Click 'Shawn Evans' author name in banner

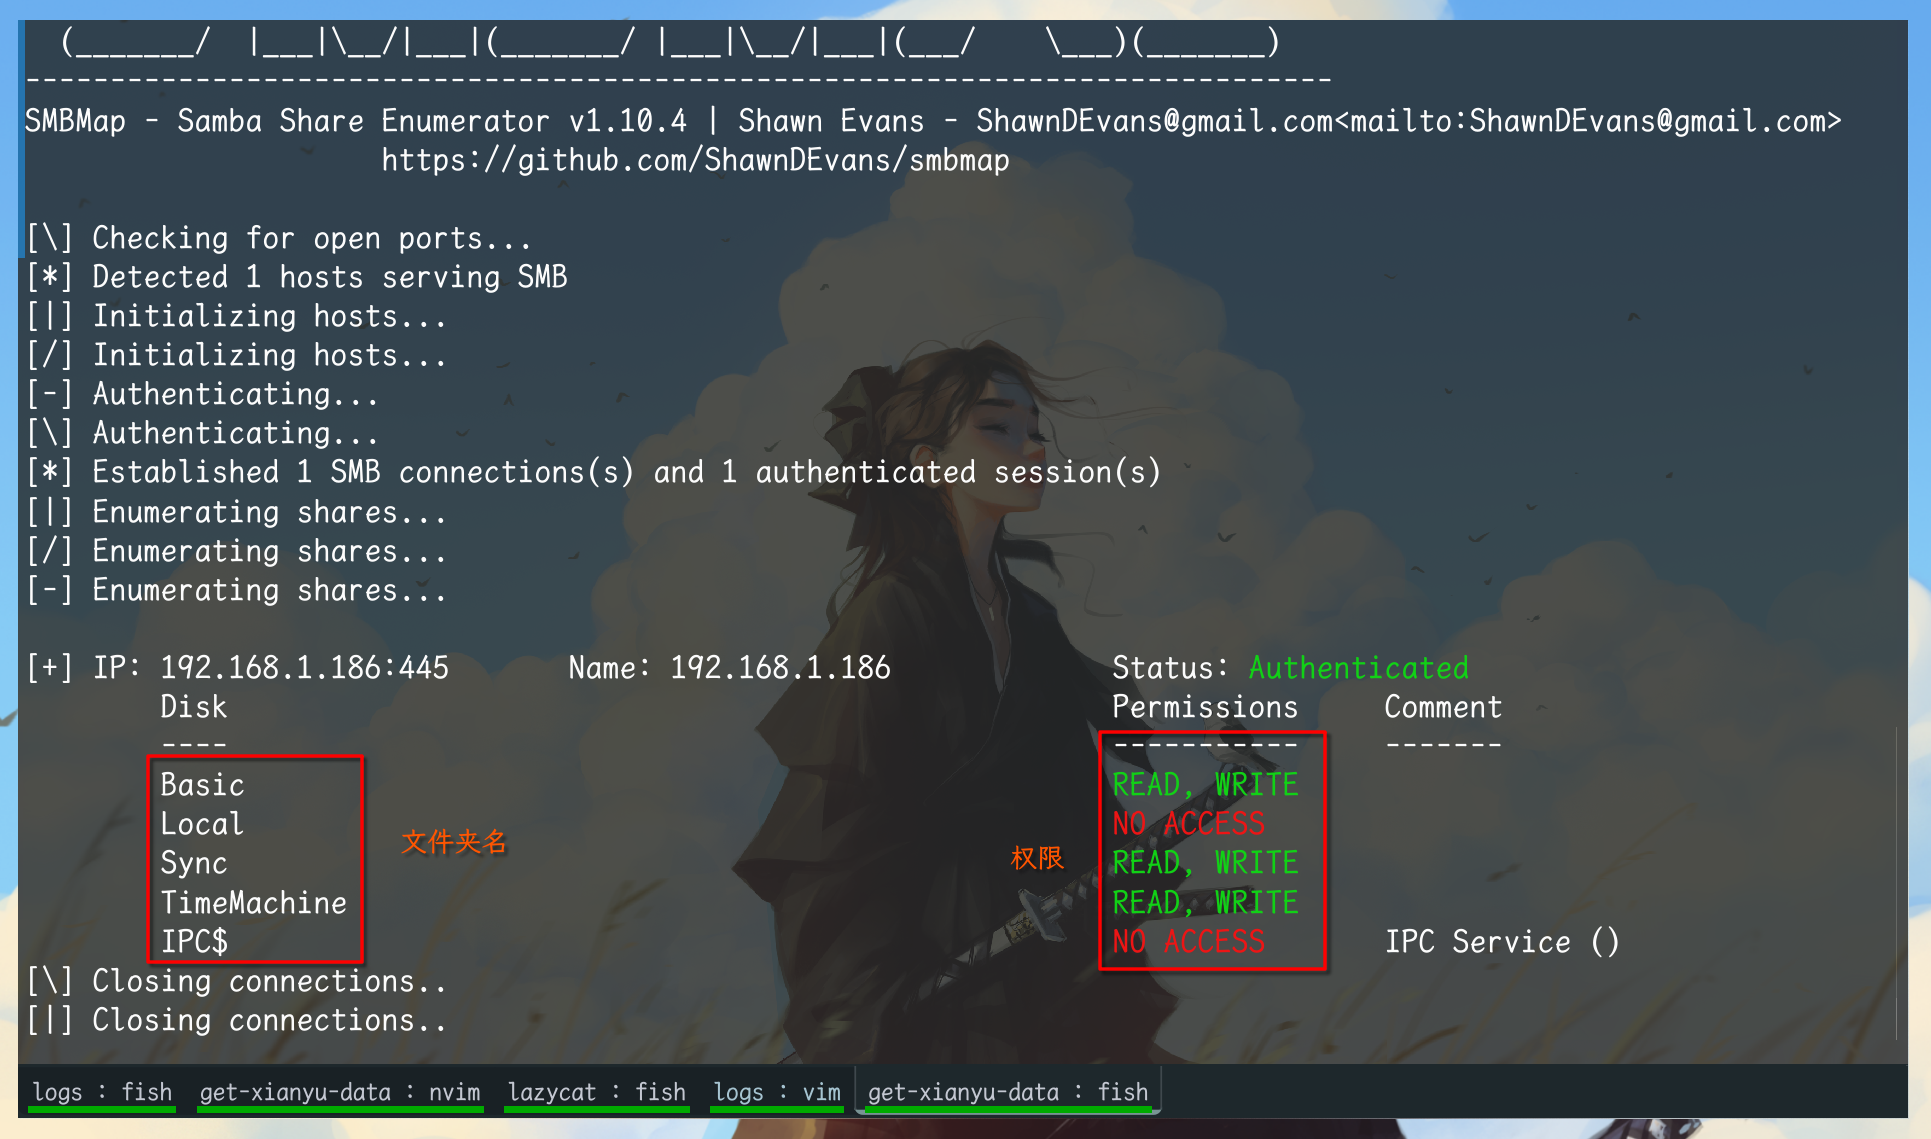(x=831, y=121)
